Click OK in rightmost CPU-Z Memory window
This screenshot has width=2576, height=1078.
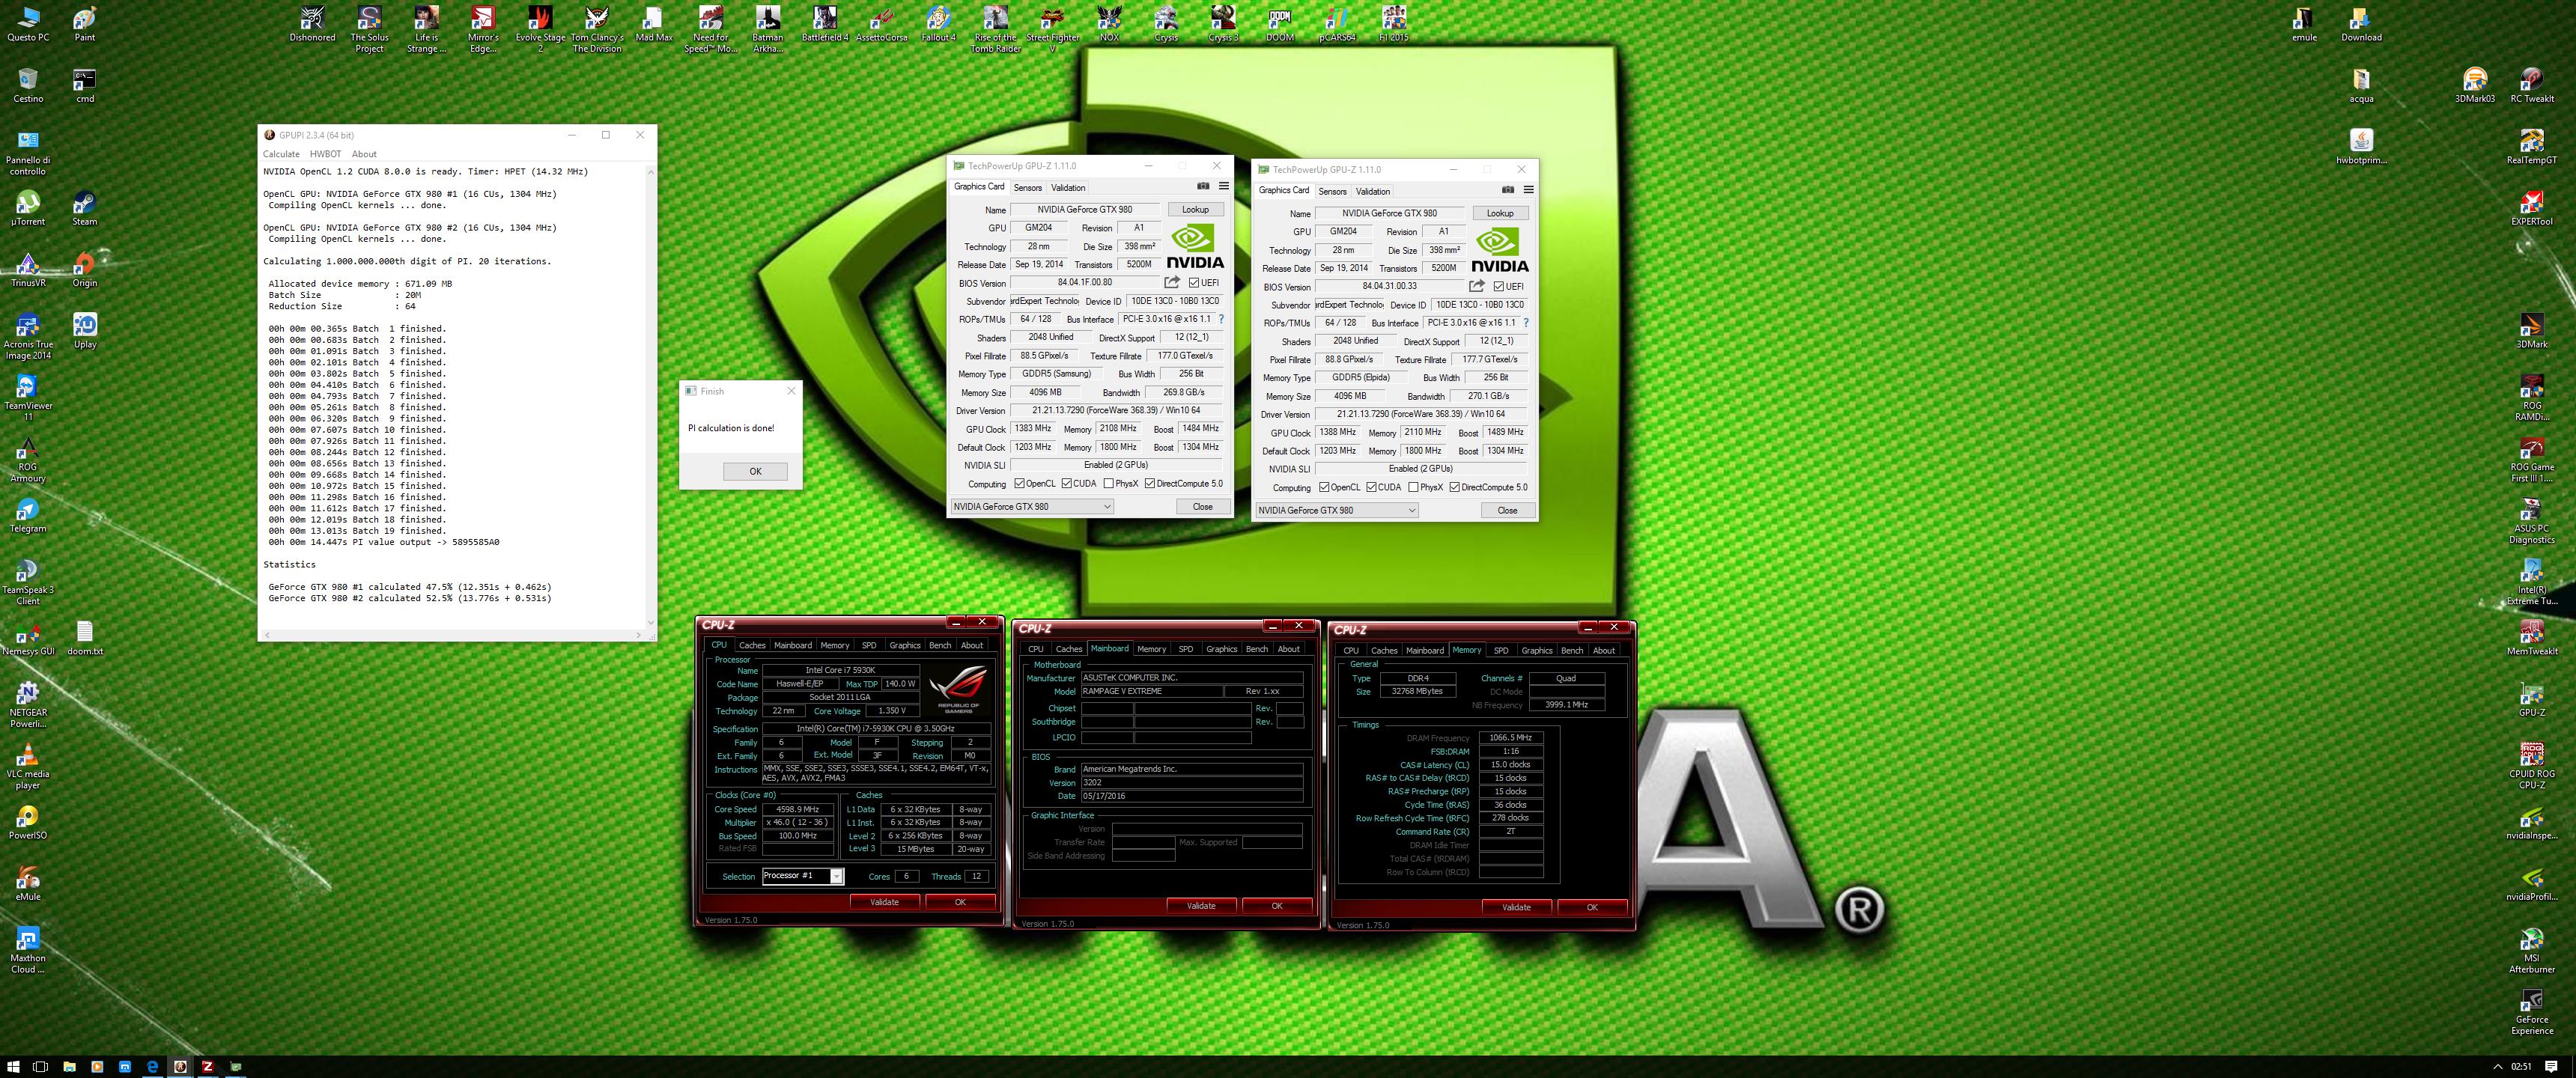pyautogui.click(x=1592, y=908)
